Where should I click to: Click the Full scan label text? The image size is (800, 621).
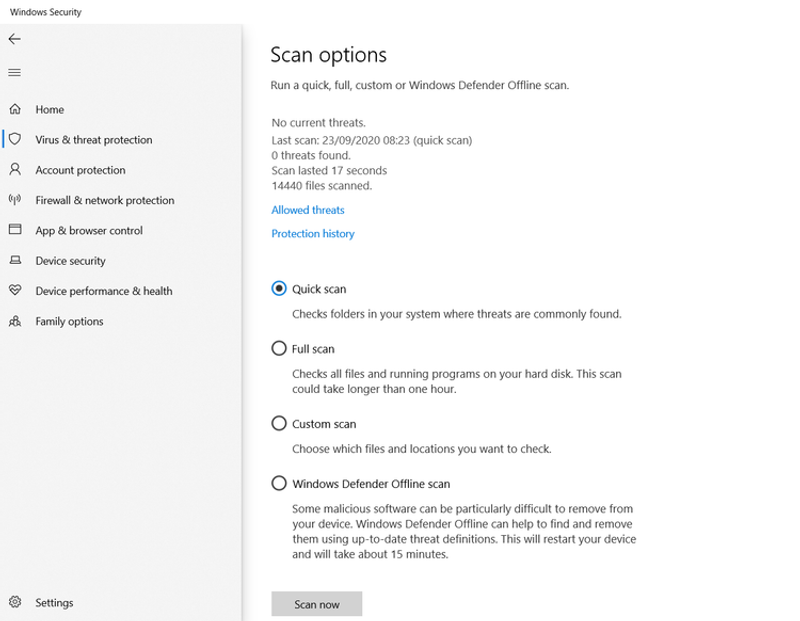(313, 349)
